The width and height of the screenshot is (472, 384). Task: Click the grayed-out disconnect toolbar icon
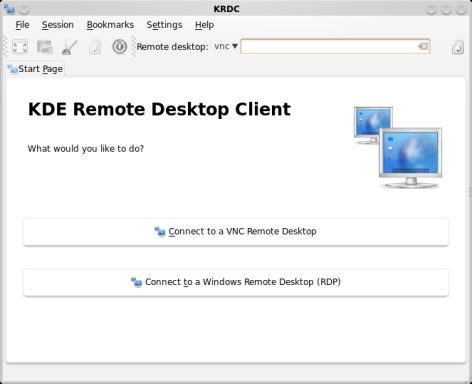pyautogui.click(x=95, y=47)
